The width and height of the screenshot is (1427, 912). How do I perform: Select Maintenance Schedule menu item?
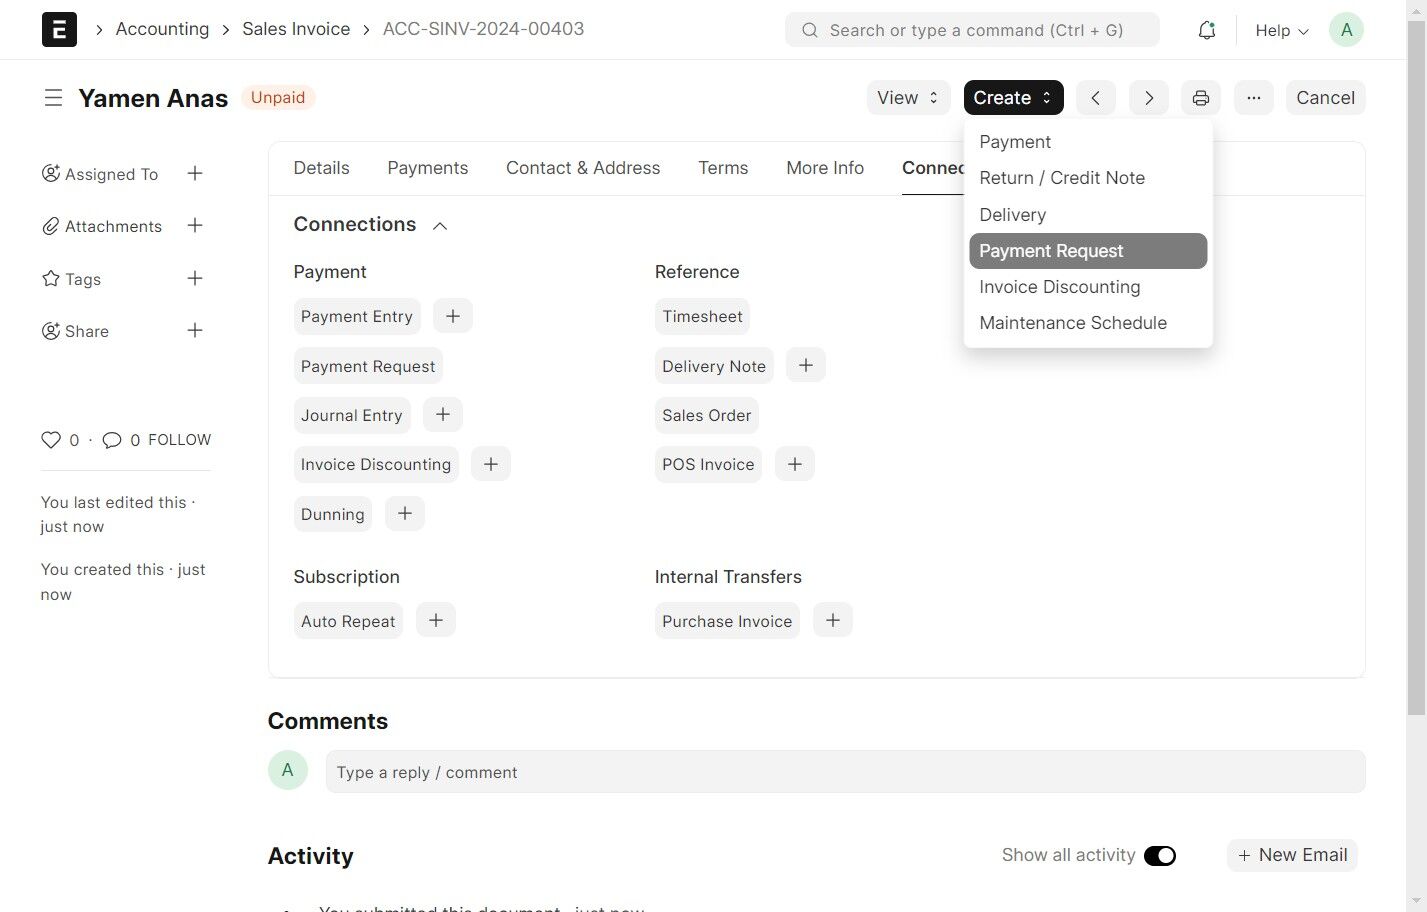[x=1088, y=323]
